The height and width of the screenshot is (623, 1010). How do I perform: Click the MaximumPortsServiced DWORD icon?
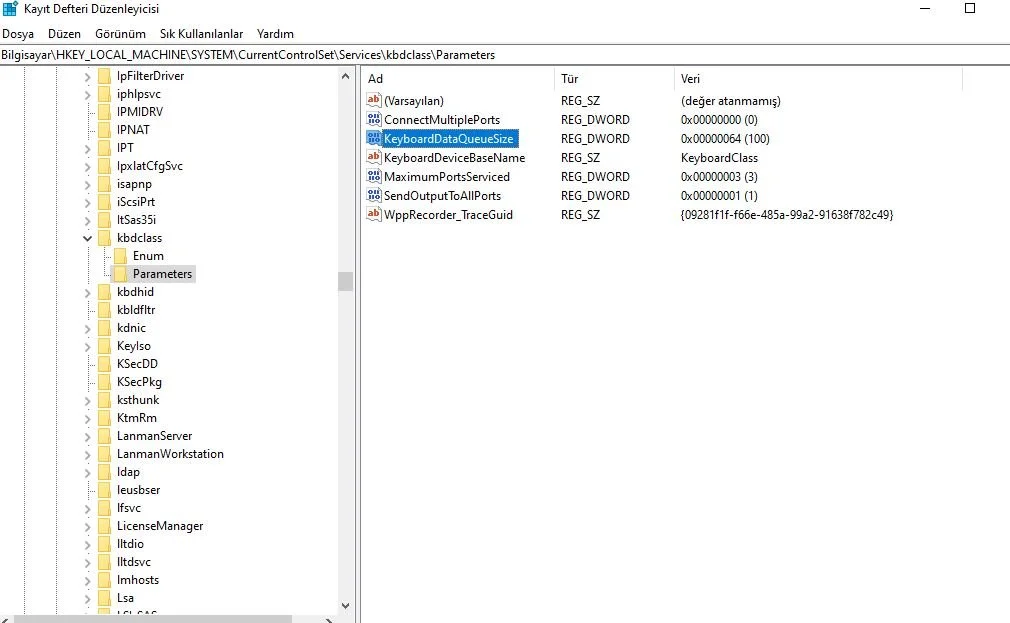tap(374, 176)
